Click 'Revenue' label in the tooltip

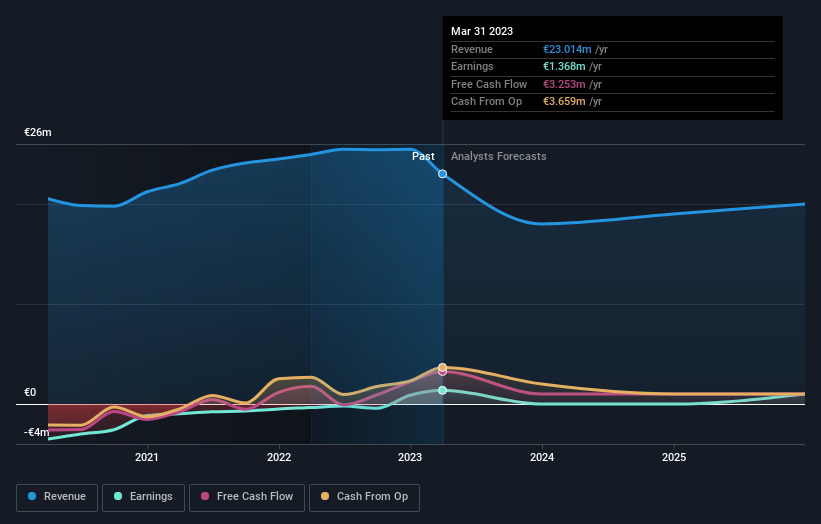coord(472,49)
